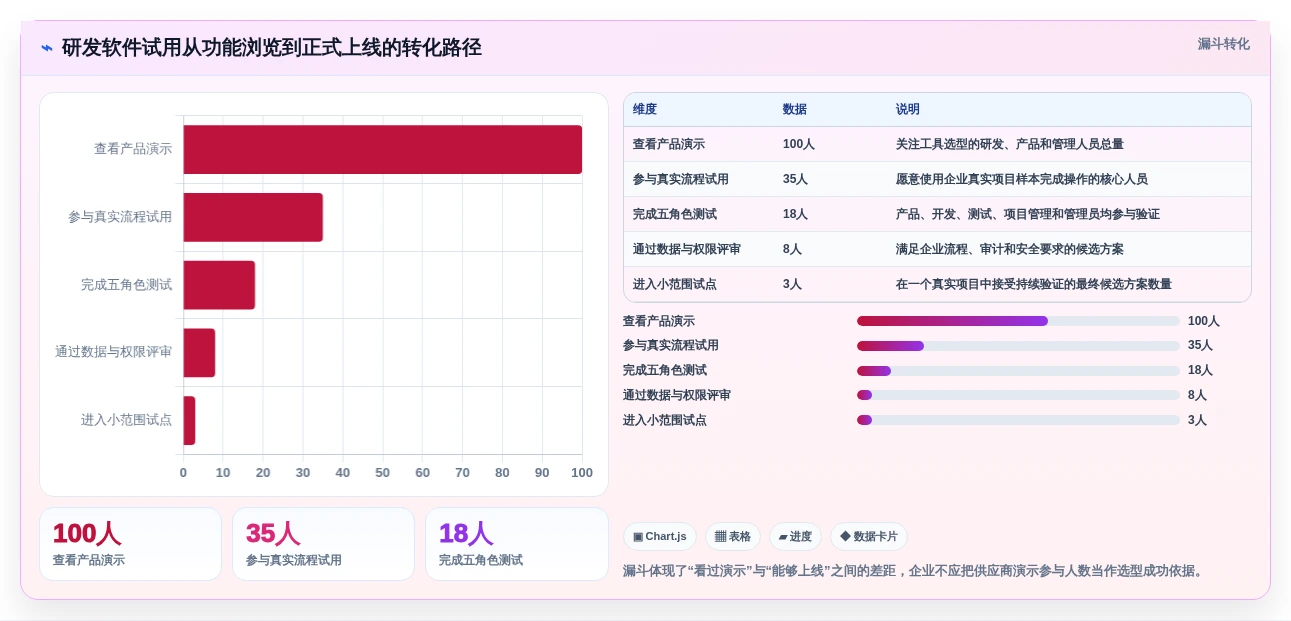Image resolution: width=1291 pixels, height=621 pixels.
Task: Click the progress list label 通过数据与权限评审
Action: click(677, 395)
